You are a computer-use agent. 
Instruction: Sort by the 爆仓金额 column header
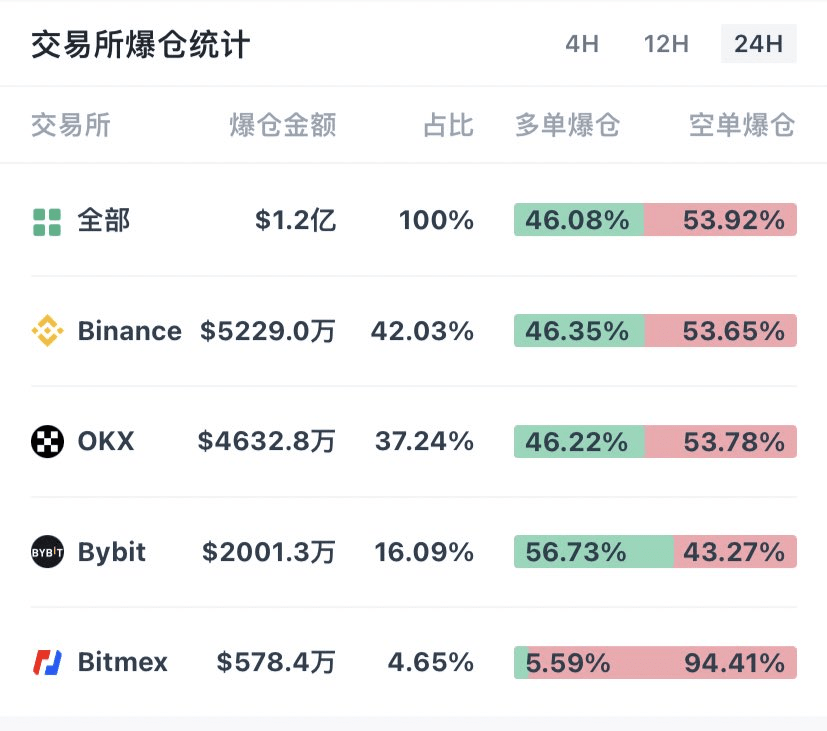point(282,125)
